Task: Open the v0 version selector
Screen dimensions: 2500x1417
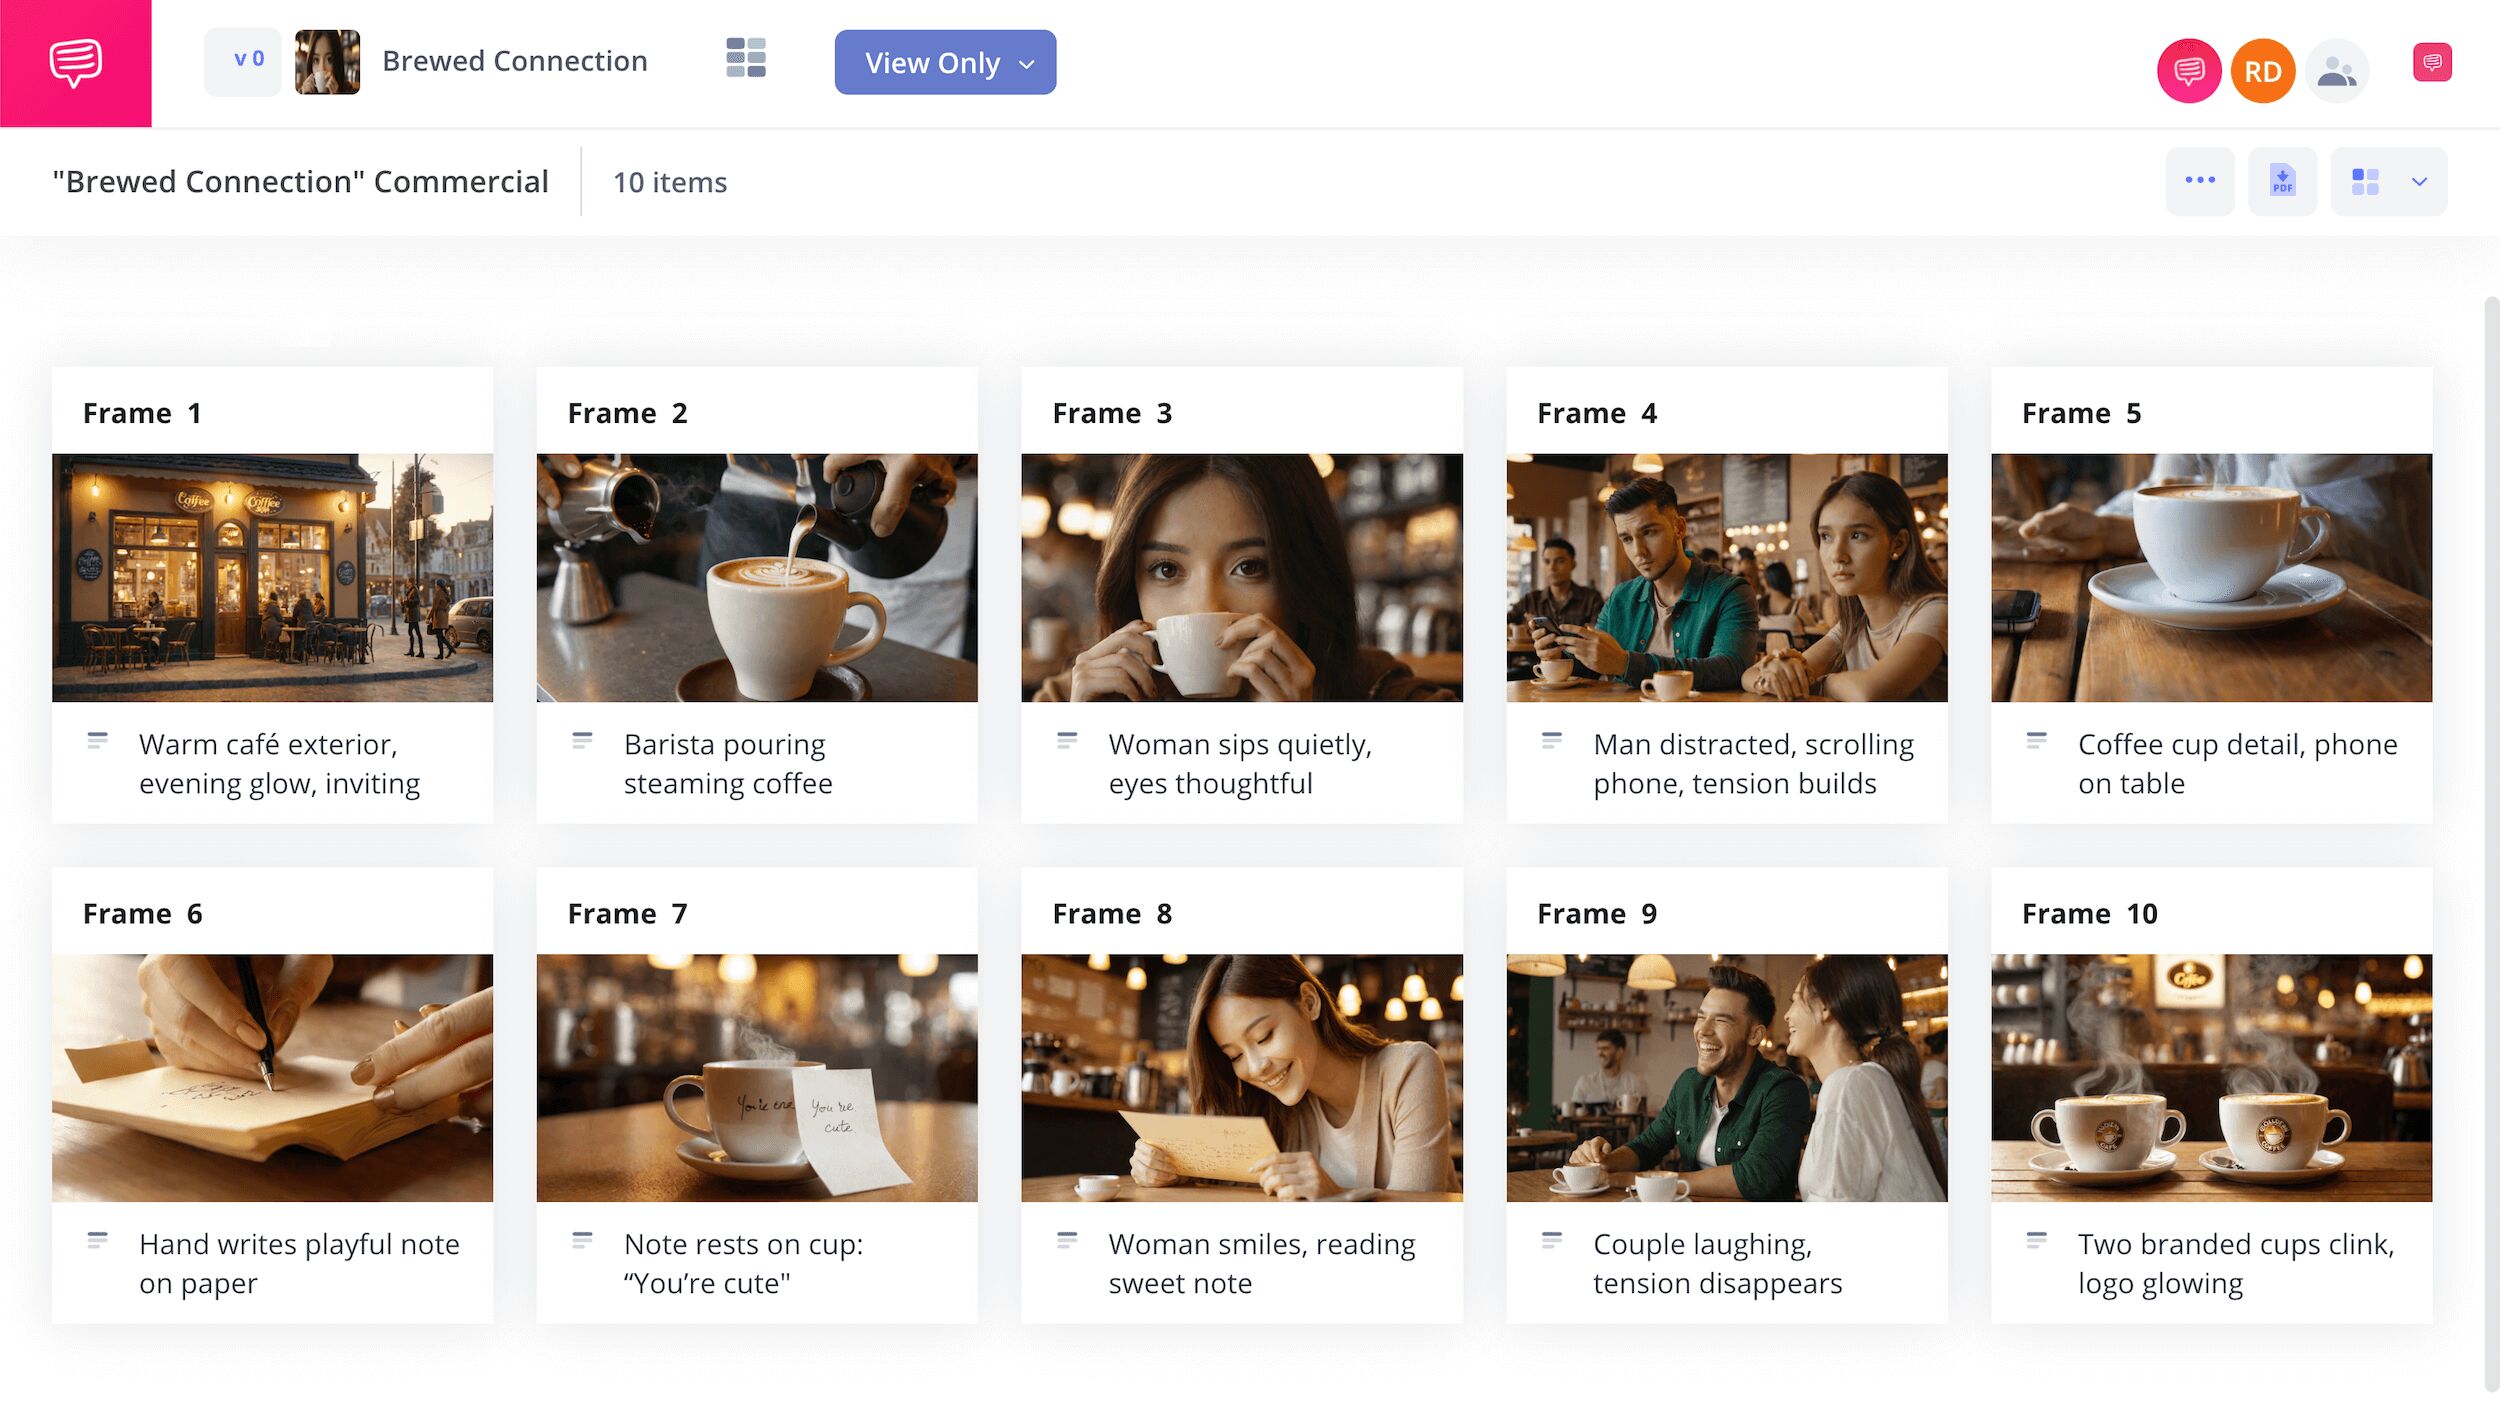Action: [x=243, y=61]
